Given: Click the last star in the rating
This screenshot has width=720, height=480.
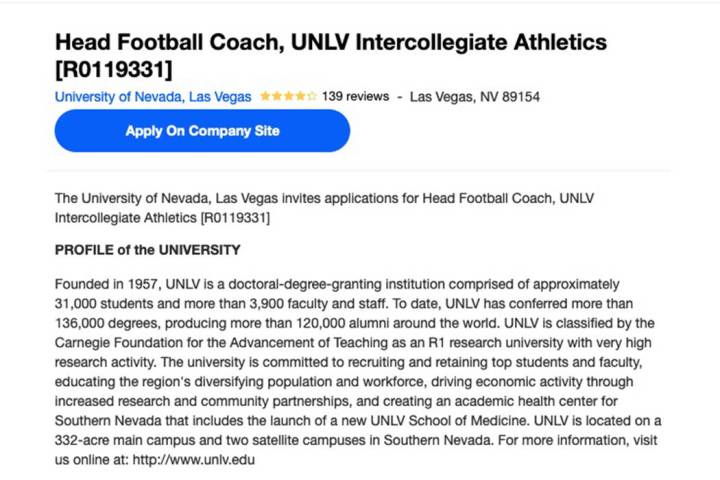Looking at the screenshot, I should [x=312, y=97].
